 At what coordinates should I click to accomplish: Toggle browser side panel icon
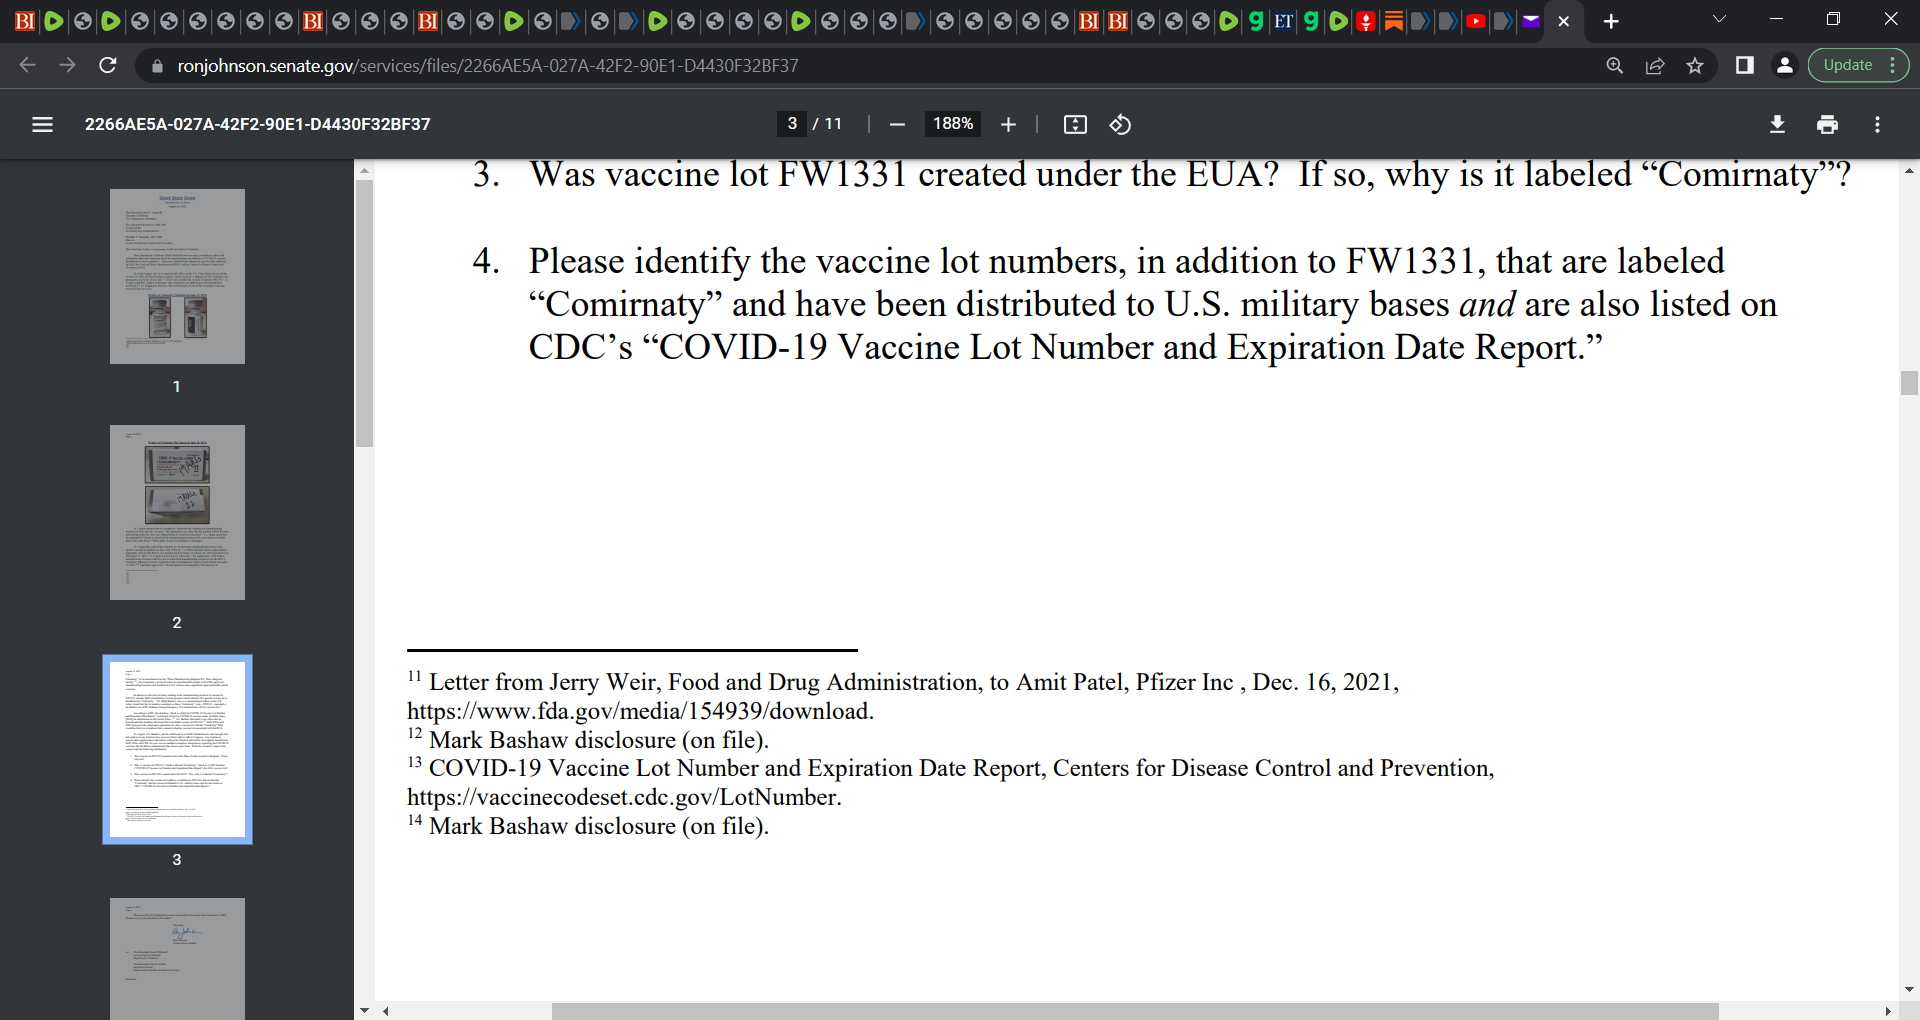click(x=1744, y=65)
